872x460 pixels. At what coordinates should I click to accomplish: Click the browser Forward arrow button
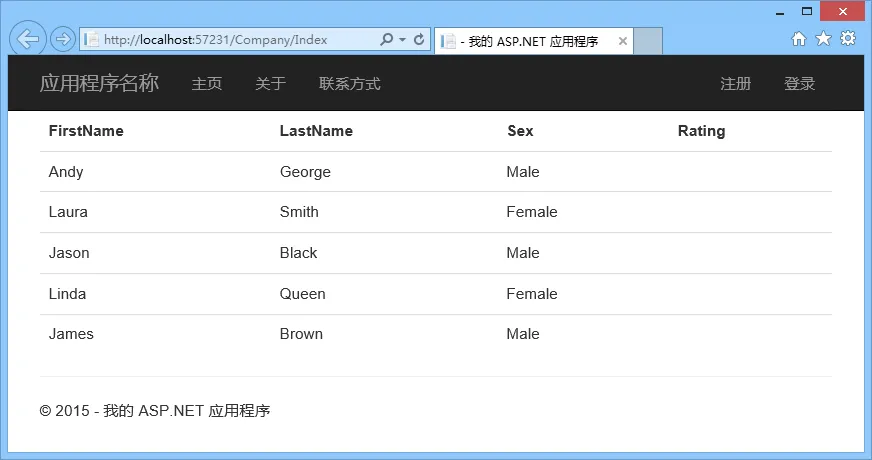[x=62, y=40]
